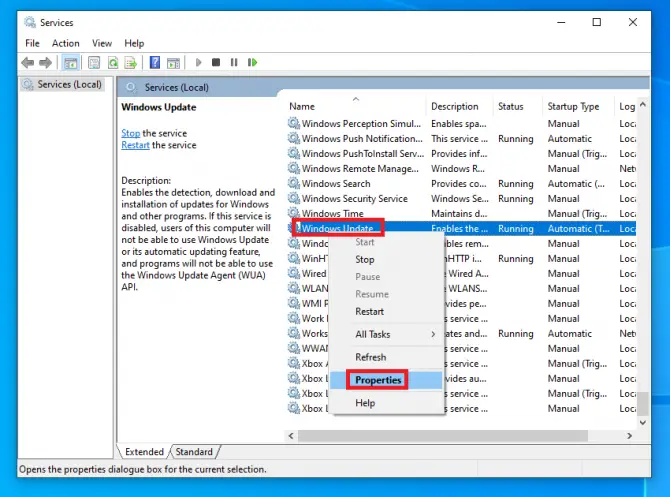The height and width of the screenshot is (497, 670).
Task: Click the Stop the service link
Action: click(130, 133)
